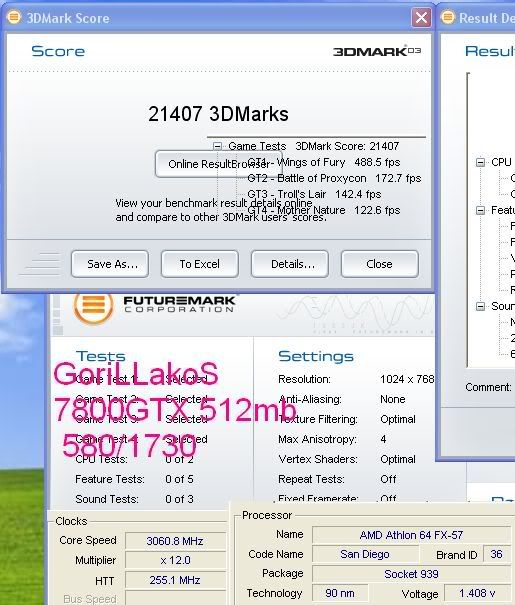This screenshot has height=605, width=515.
Task: Close the 3DMark Score window with X
Action: [421, 18]
